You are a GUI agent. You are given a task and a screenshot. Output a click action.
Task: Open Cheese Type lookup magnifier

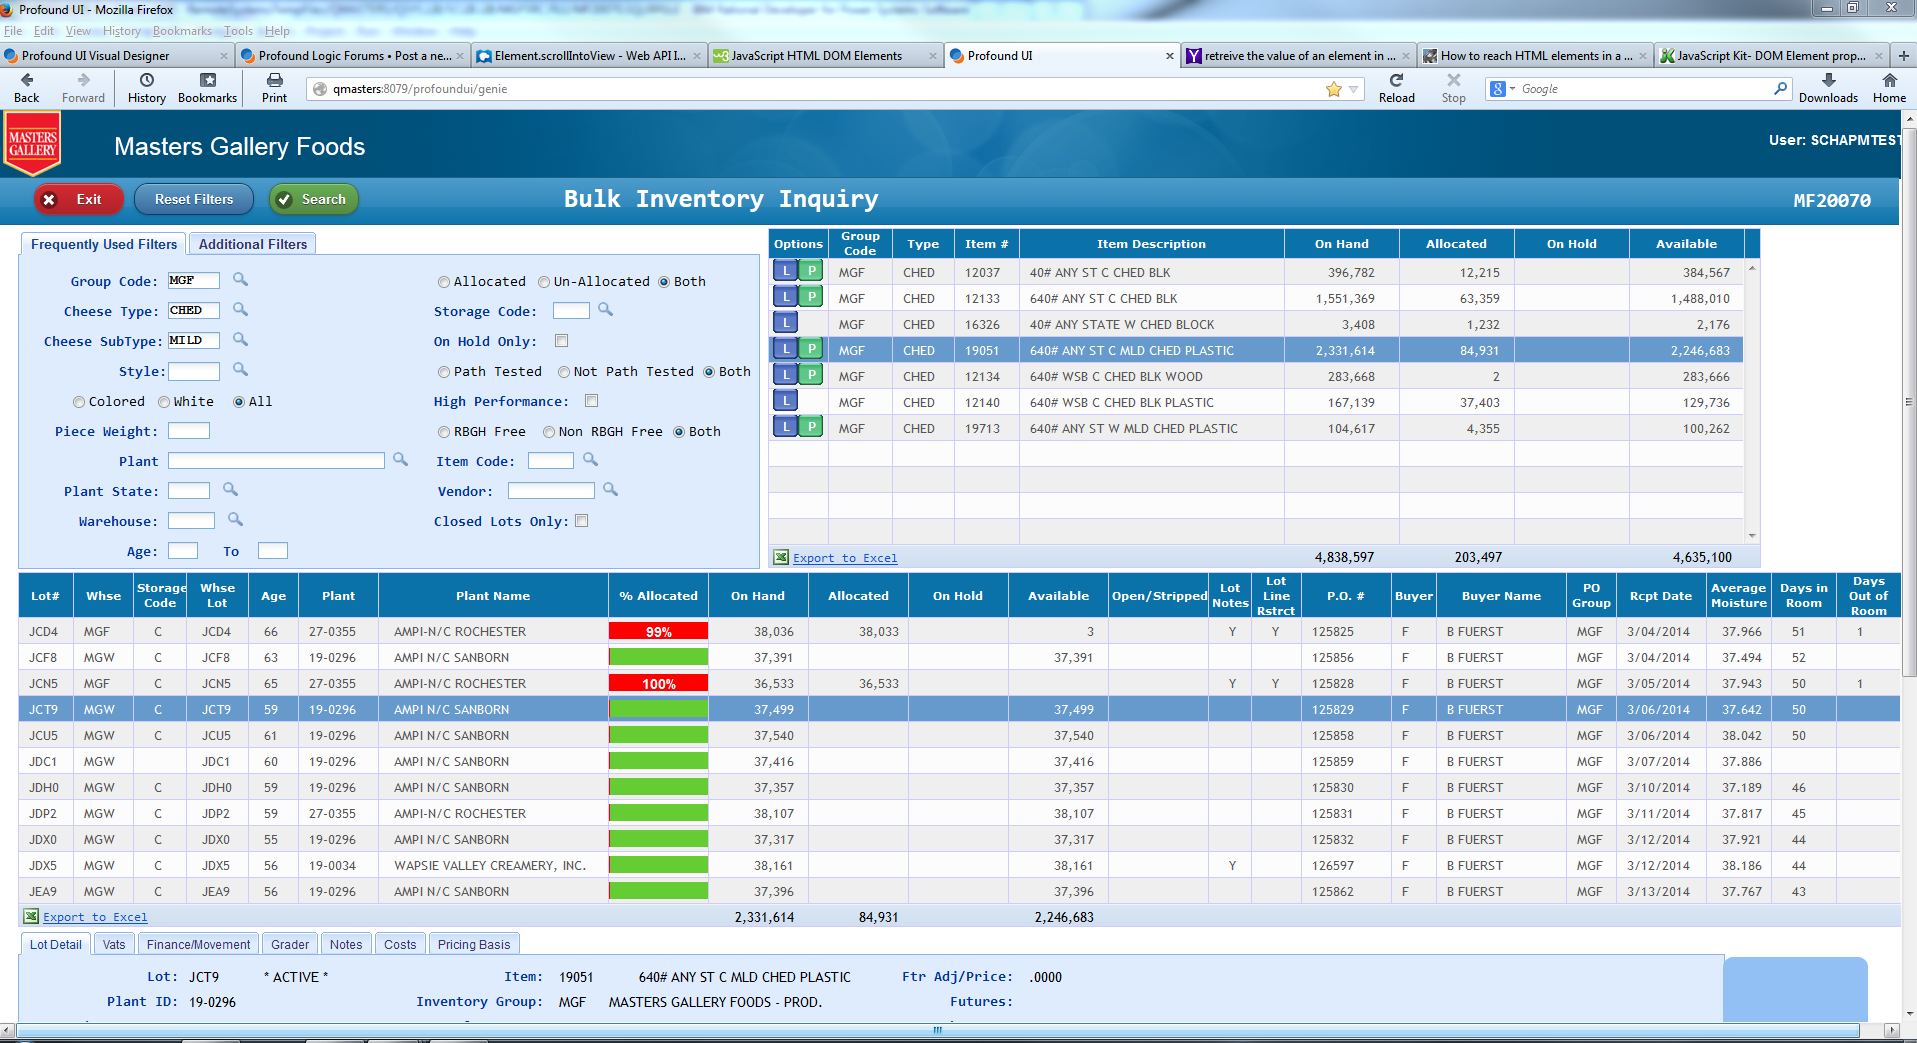coord(240,310)
